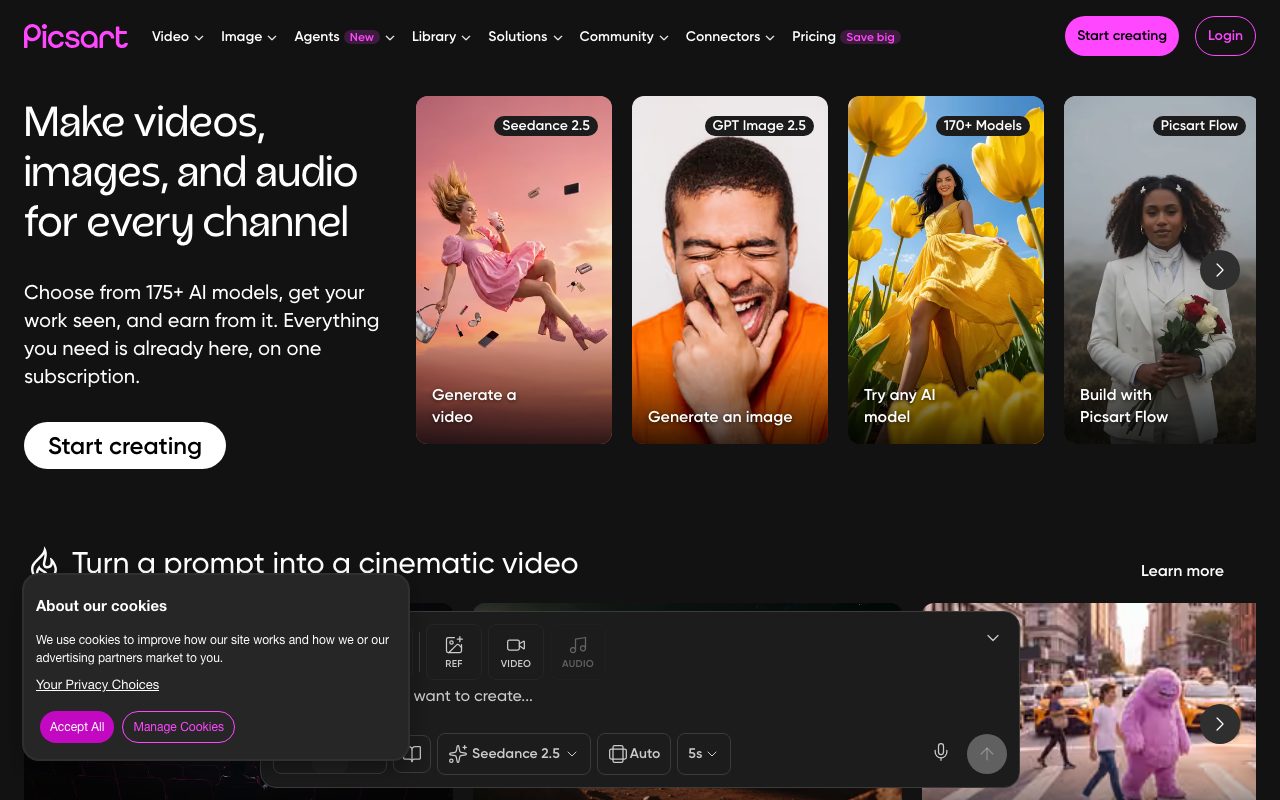Click the pink Start creating header button
Image resolution: width=1280 pixels, height=800 pixels.
tap(1122, 36)
